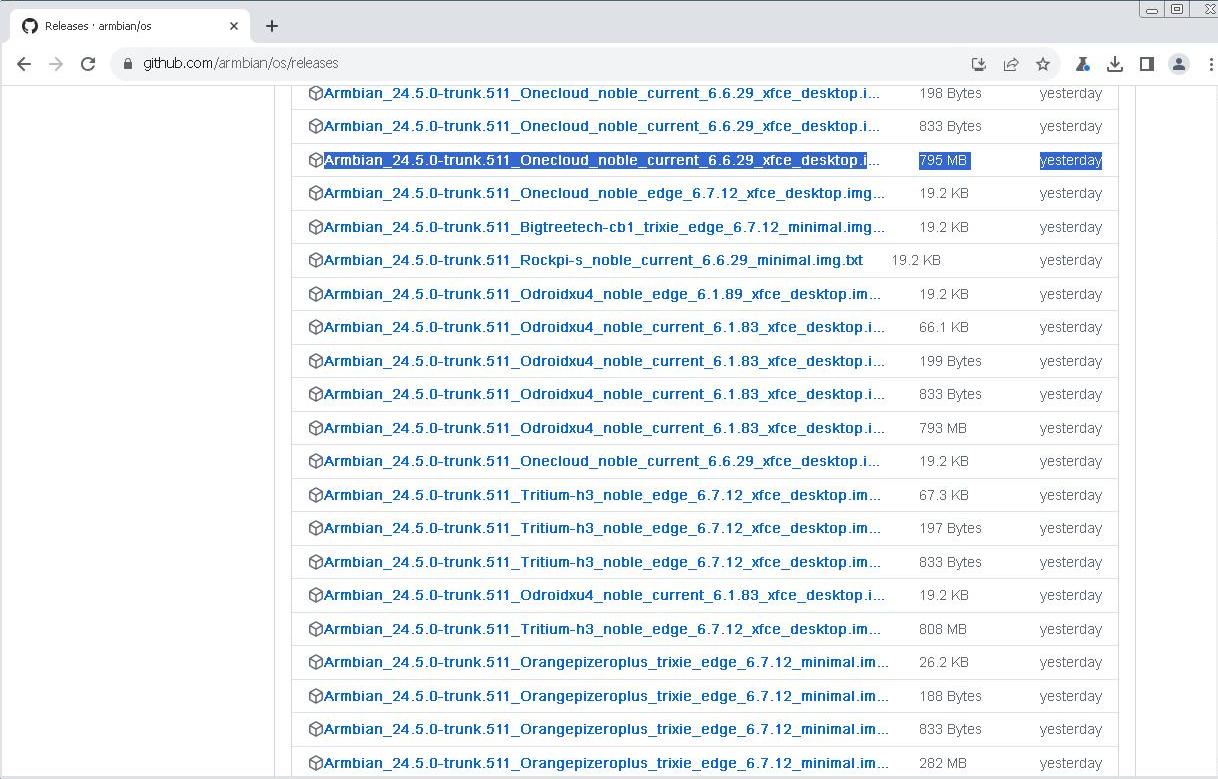Viewport: 1218px width, 779px height.
Task: Click package icon beside 282 MB Orangepizeroplus file
Action: click(x=315, y=763)
